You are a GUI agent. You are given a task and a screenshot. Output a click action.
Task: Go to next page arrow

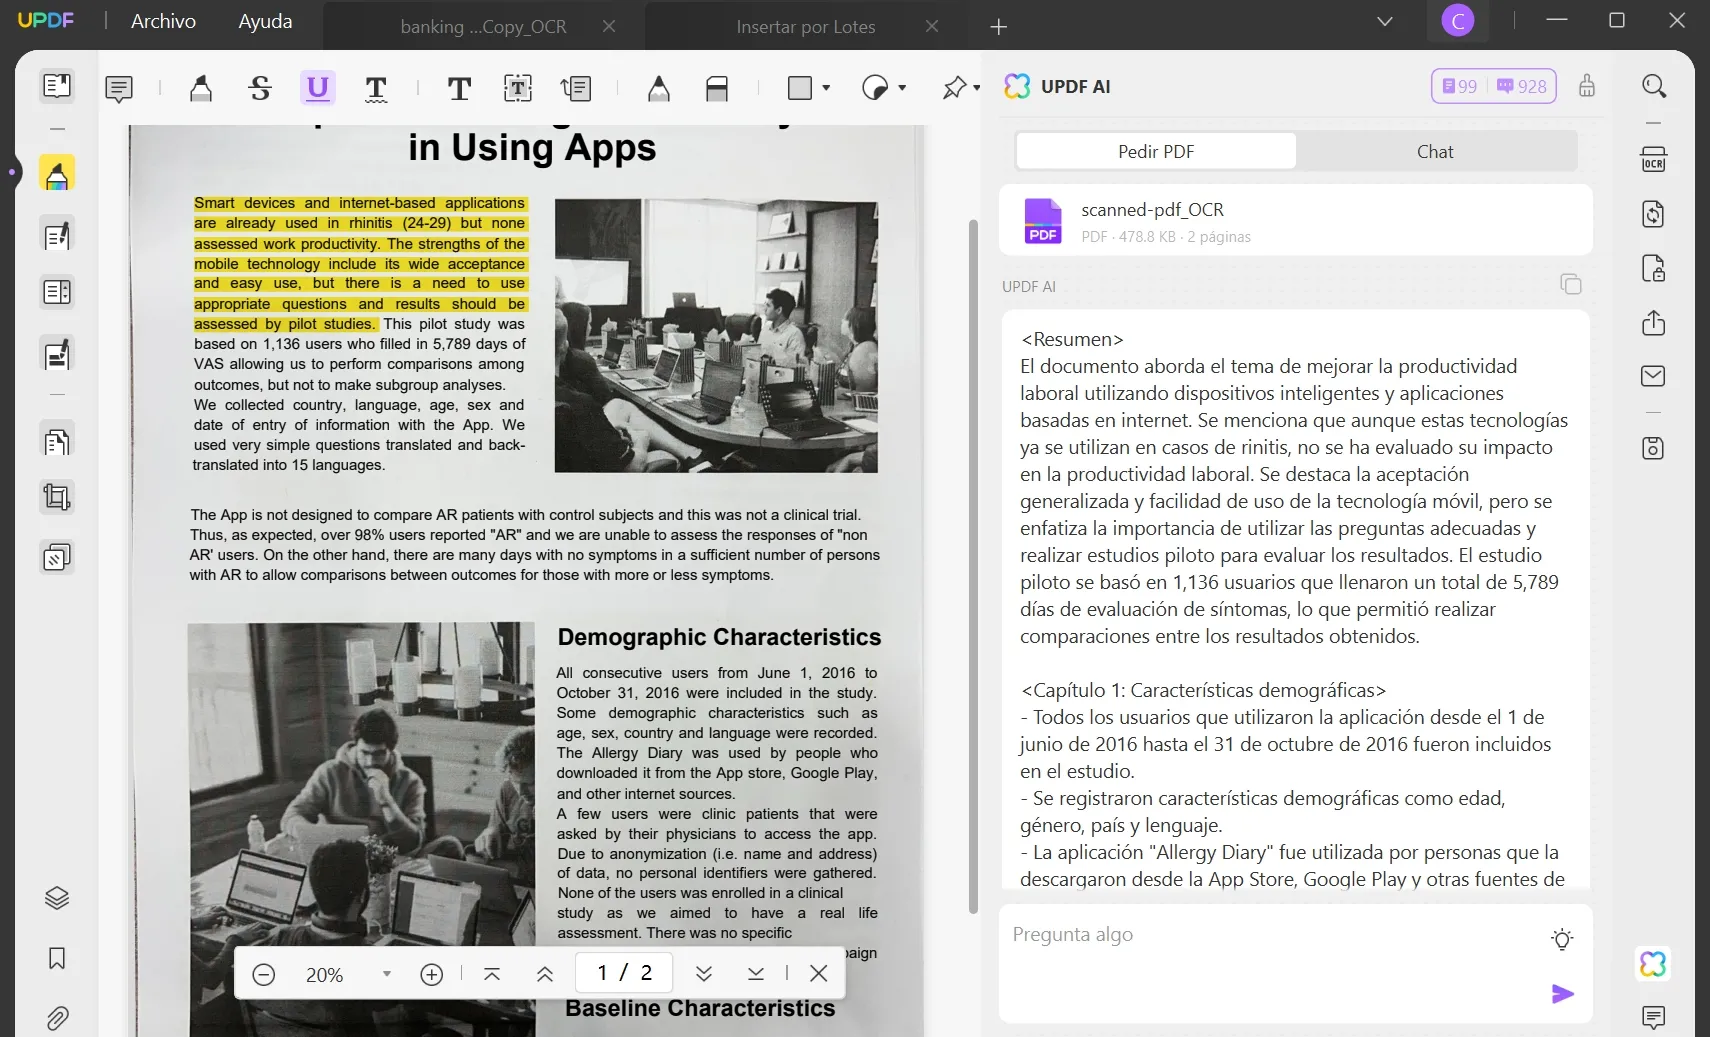704,974
